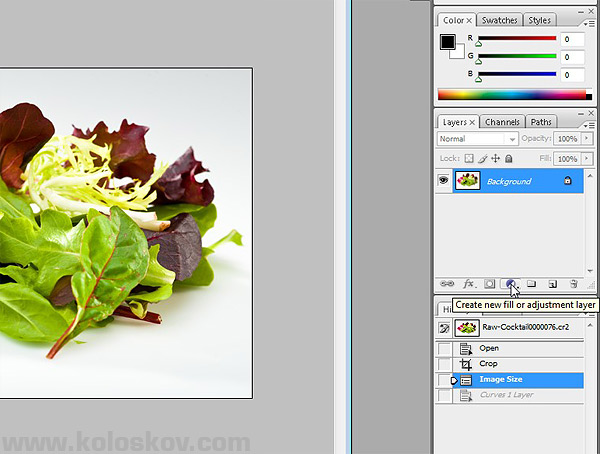Click the Opacity value field

(x=567, y=139)
